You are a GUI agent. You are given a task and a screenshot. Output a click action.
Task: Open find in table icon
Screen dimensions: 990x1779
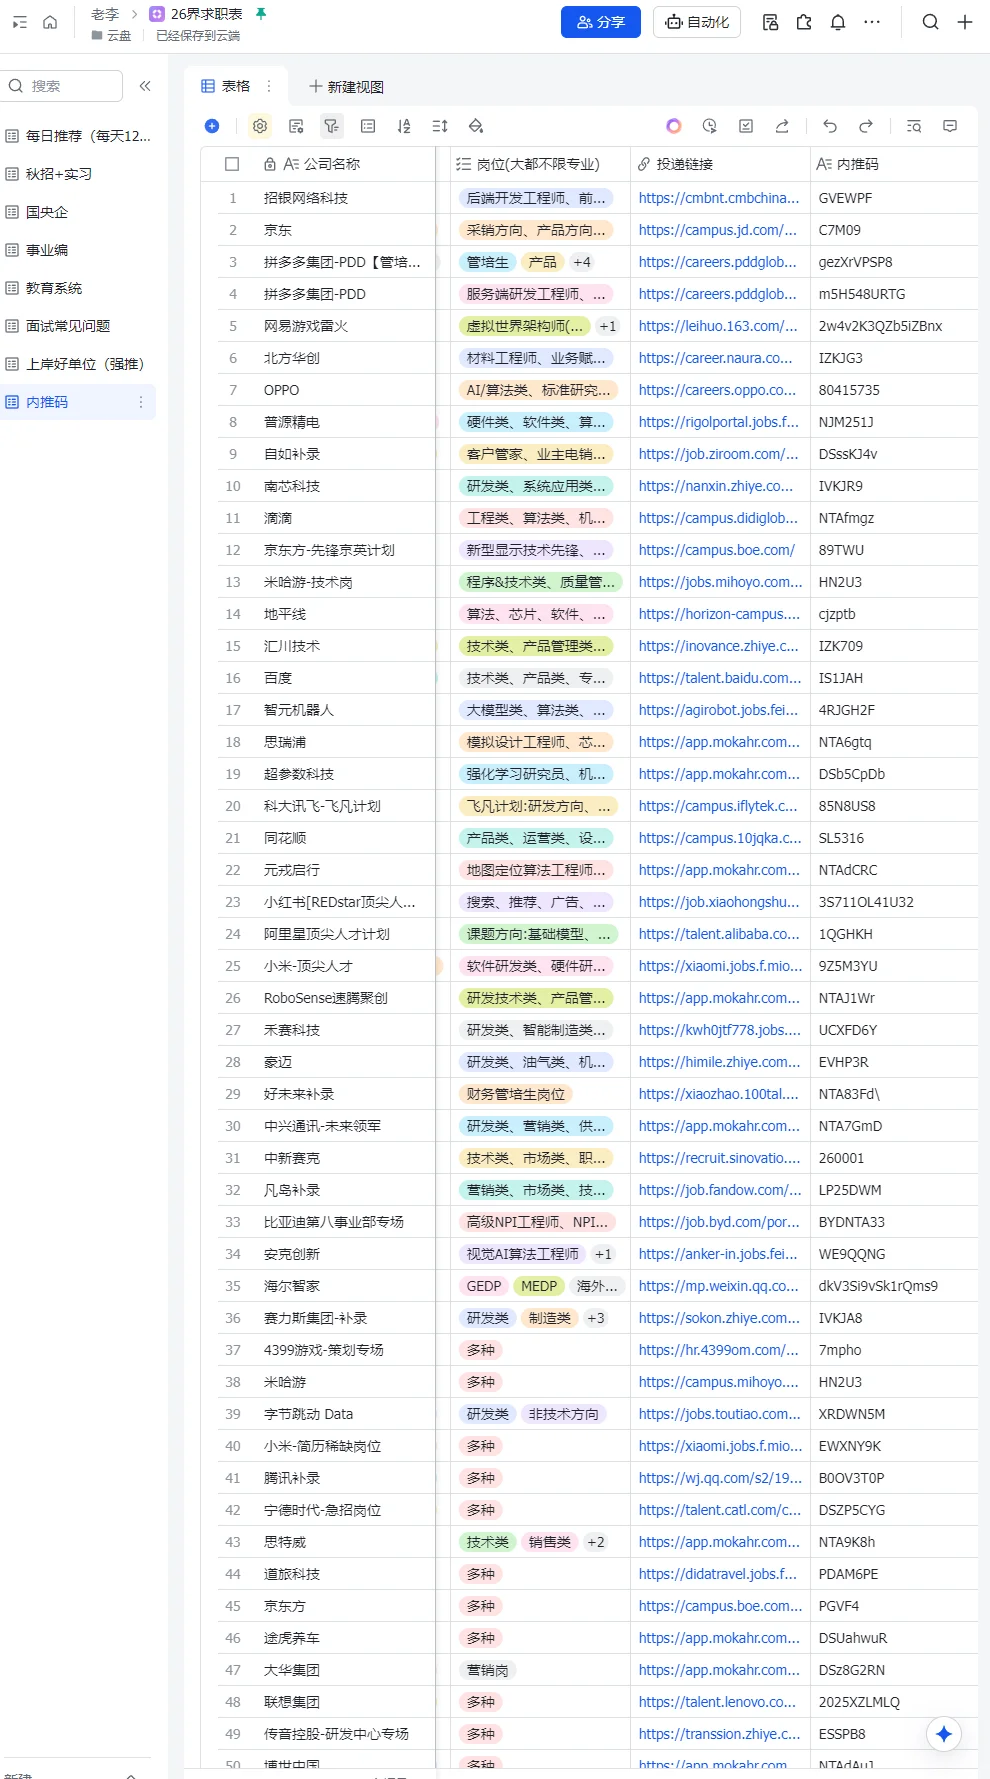click(914, 126)
